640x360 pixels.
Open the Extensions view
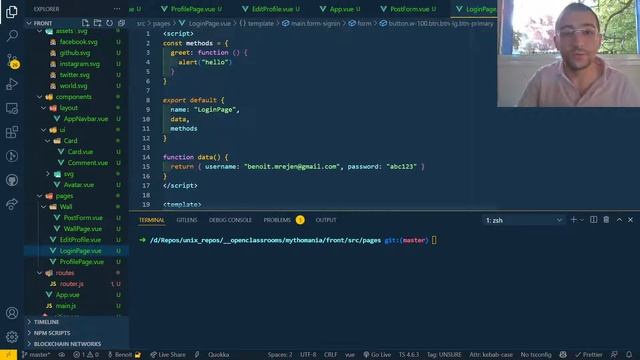tap(12, 132)
